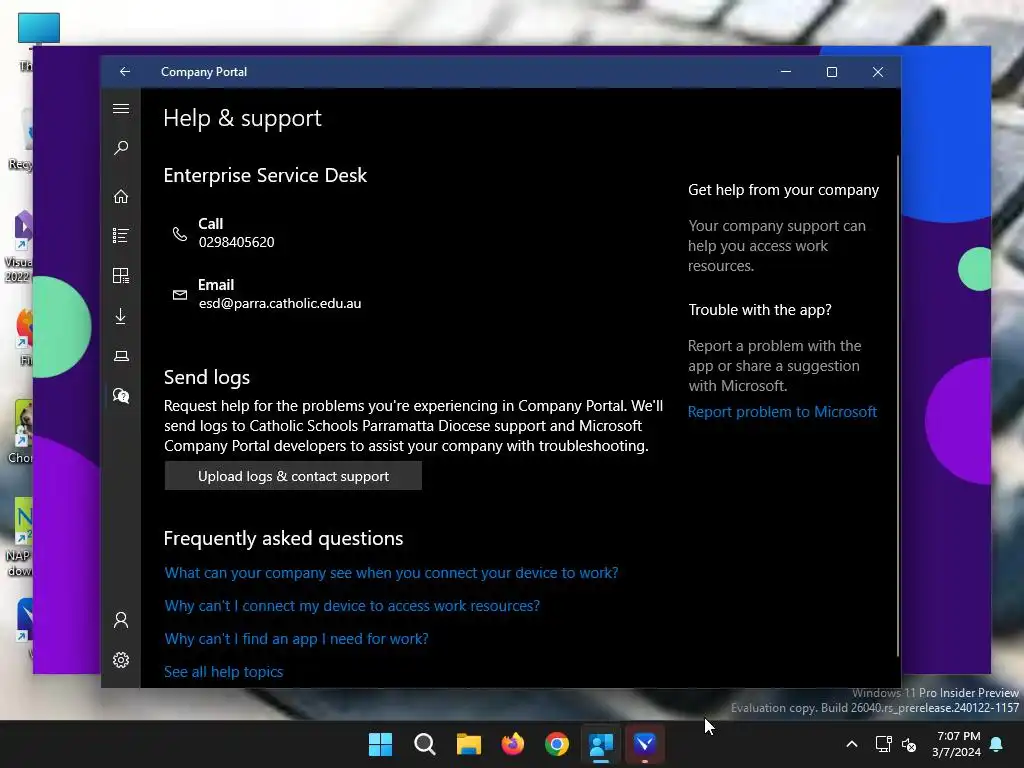
Task: Open the Apps list sidebar icon
Action: [121, 236]
